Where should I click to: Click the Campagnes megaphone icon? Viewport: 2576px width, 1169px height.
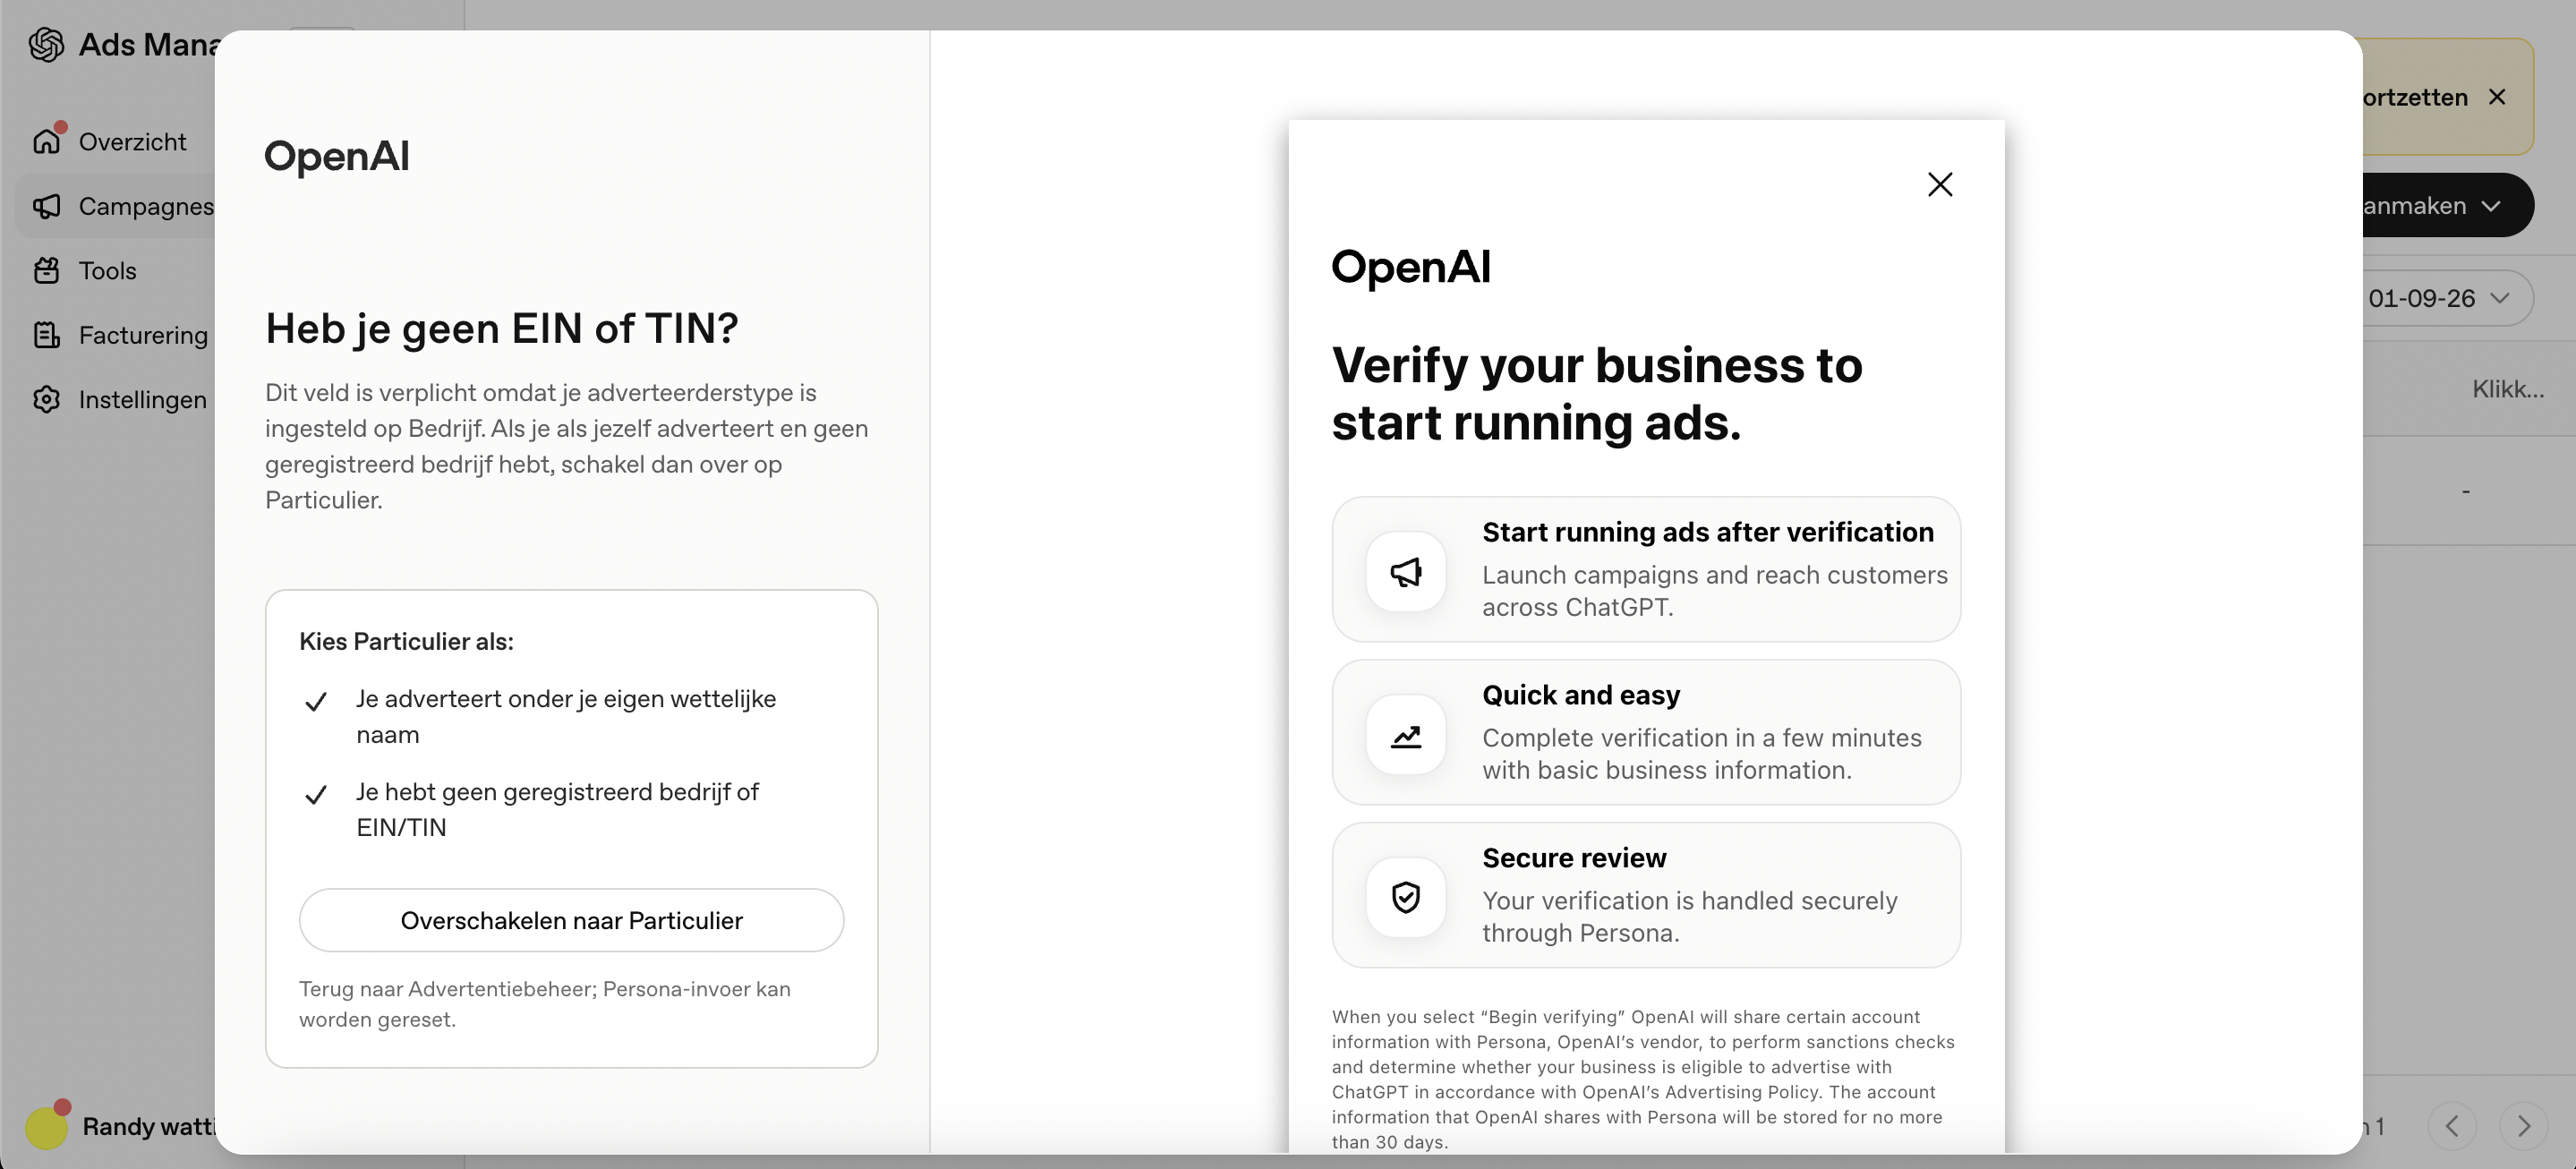pos(47,206)
